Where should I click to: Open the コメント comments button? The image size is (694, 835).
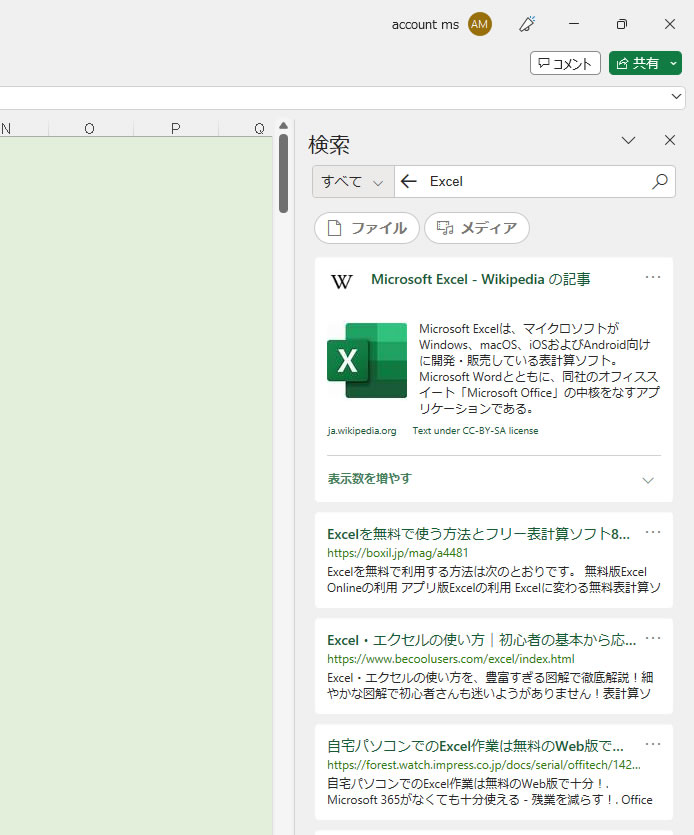pos(565,63)
